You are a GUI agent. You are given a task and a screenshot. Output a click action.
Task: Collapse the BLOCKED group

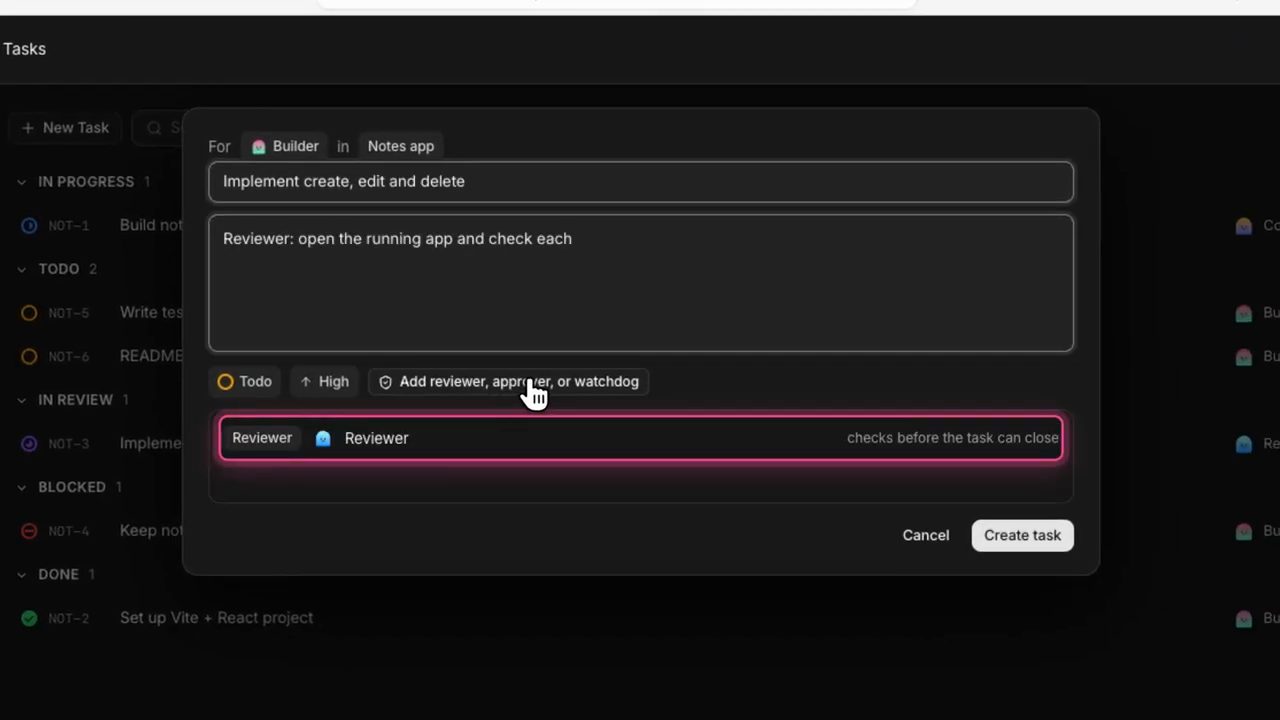click(x=22, y=487)
